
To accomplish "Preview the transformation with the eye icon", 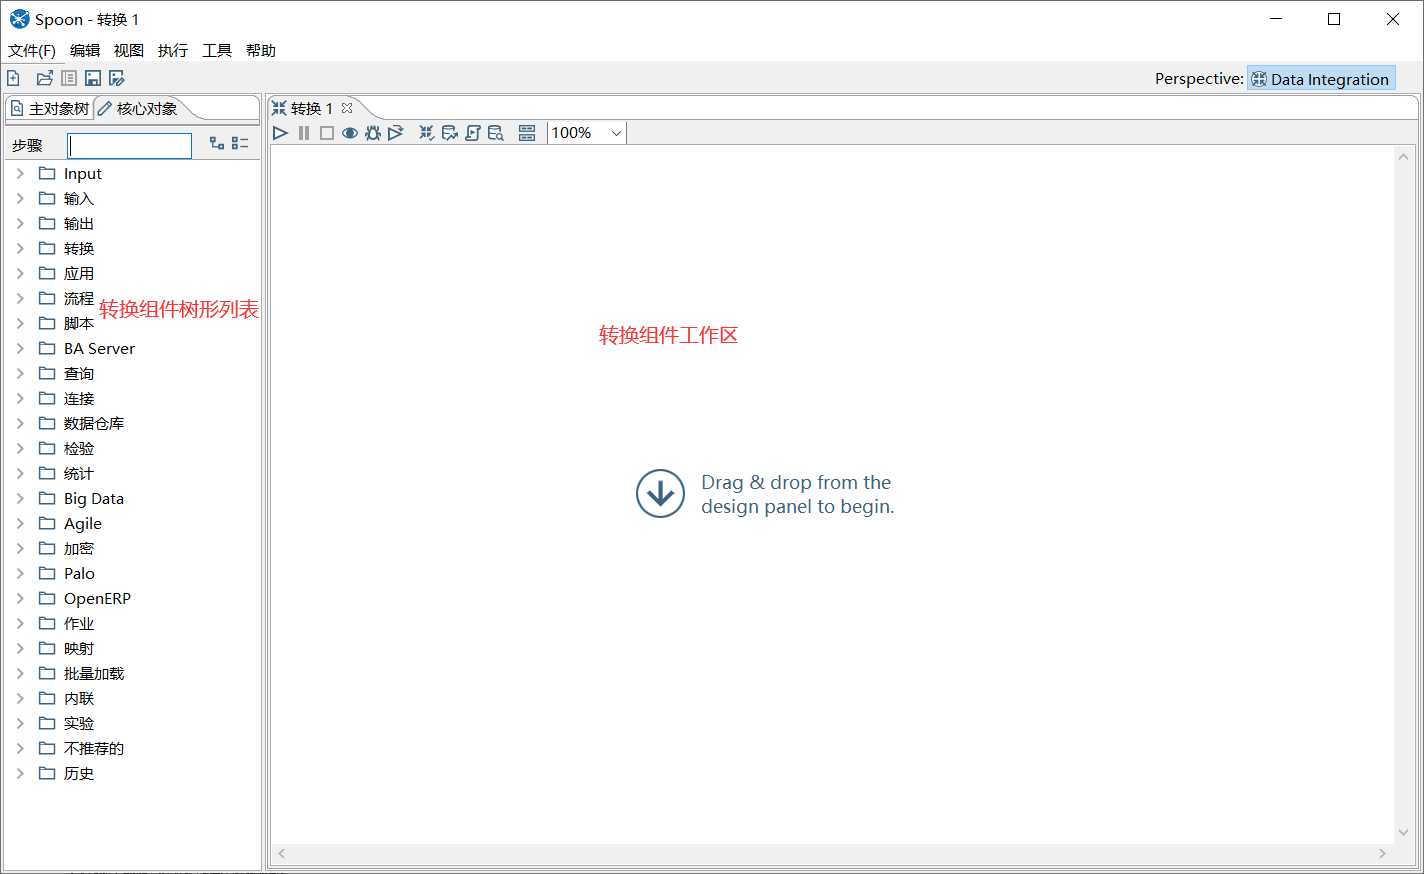I will point(350,133).
